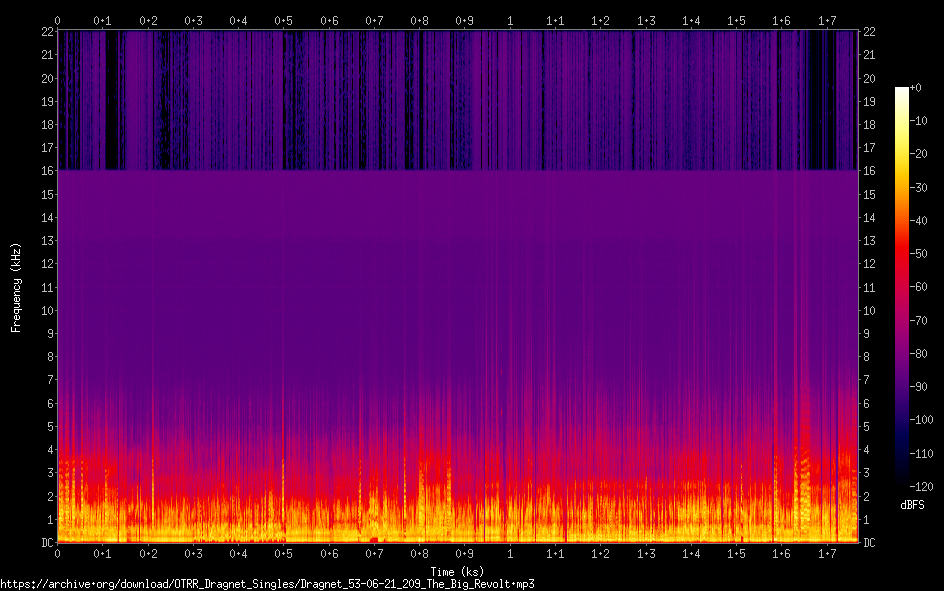Click the 16 kHz tick on left axis
This screenshot has width=944, height=591.
(x=46, y=171)
